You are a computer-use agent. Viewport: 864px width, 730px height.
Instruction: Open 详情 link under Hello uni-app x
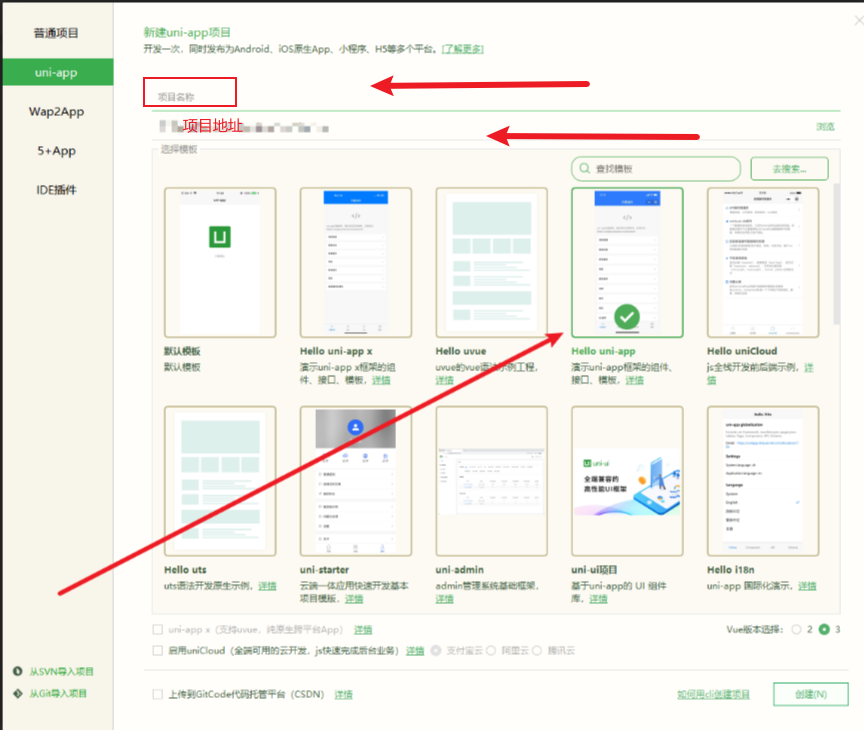(x=381, y=380)
